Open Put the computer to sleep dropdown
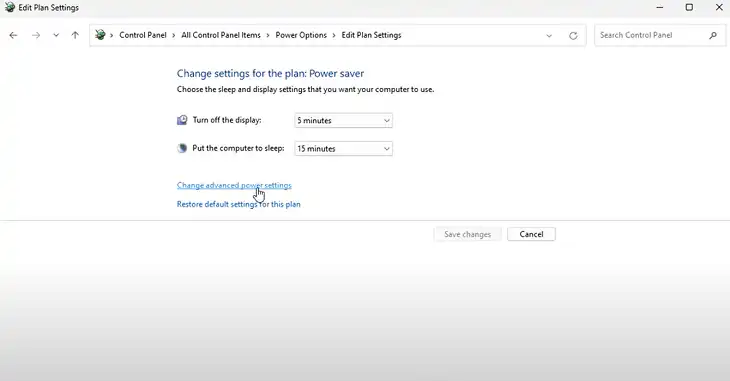730x381 pixels. point(344,149)
